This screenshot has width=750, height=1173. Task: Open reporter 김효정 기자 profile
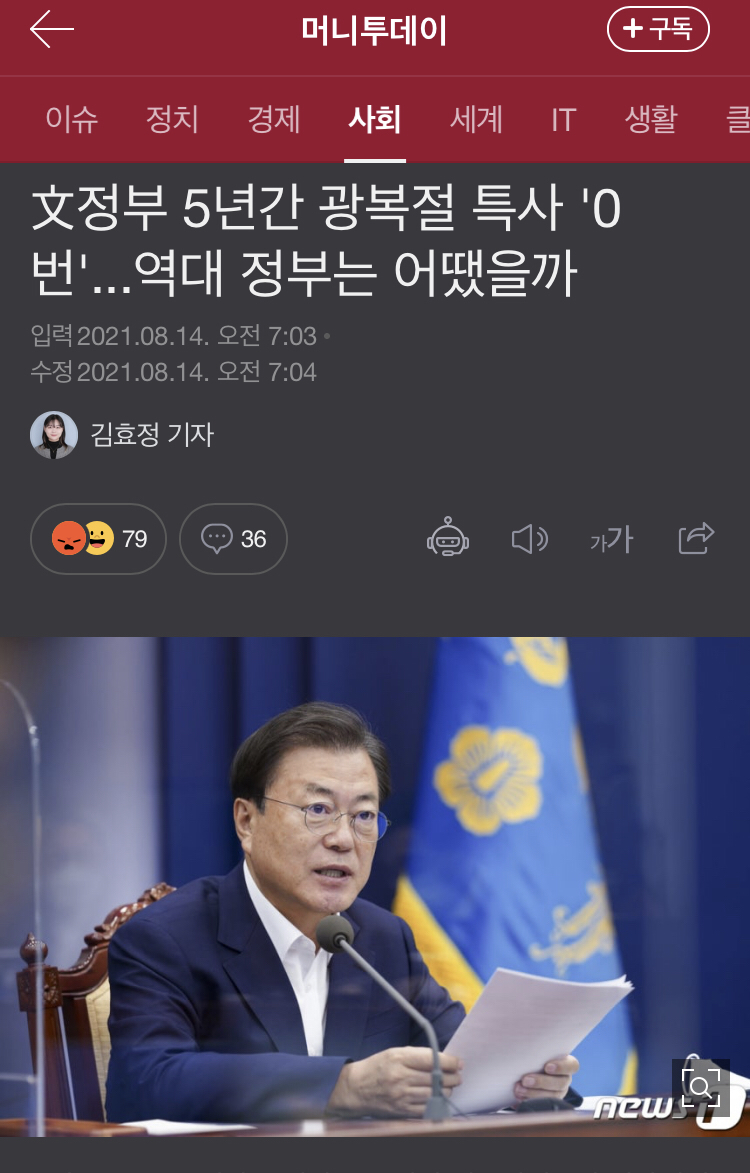click(153, 434)
